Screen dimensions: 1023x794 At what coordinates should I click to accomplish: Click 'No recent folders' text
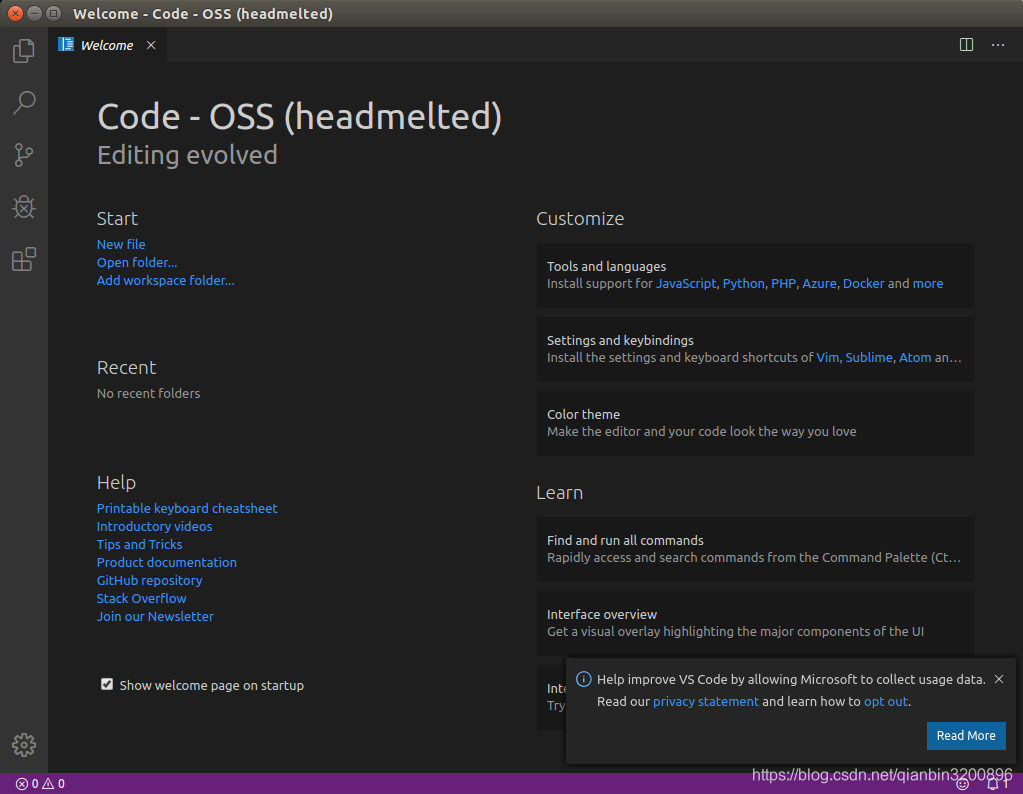click(148, 393)
